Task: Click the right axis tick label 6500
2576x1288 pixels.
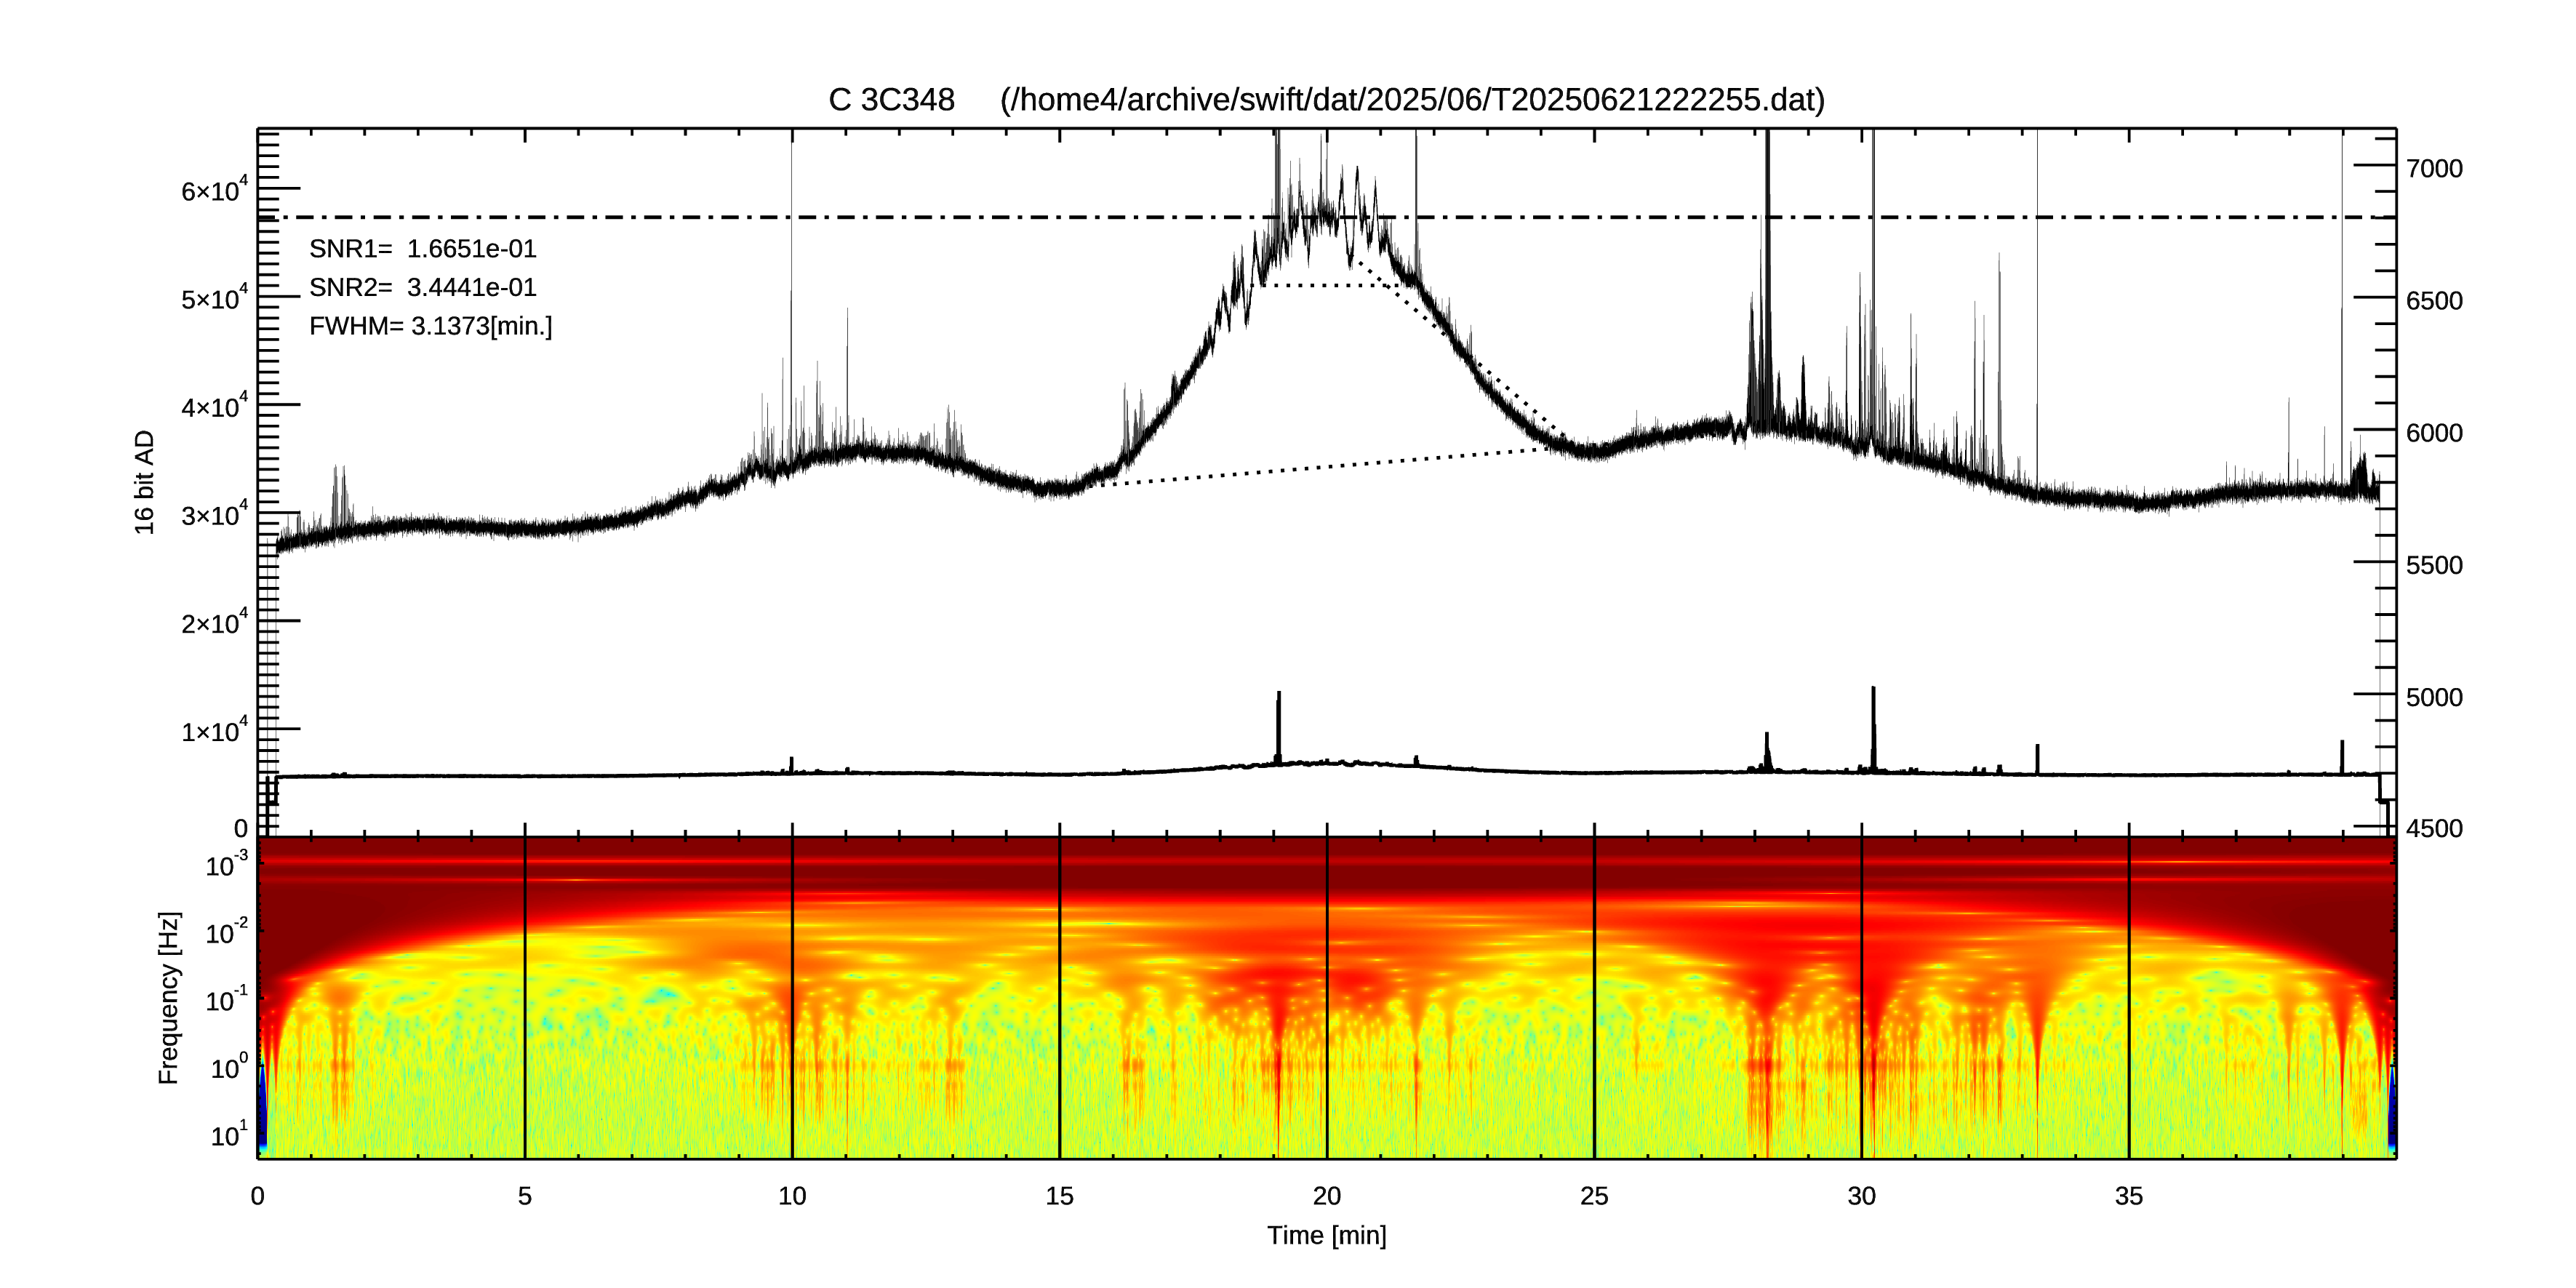Action: [2434, 301]
